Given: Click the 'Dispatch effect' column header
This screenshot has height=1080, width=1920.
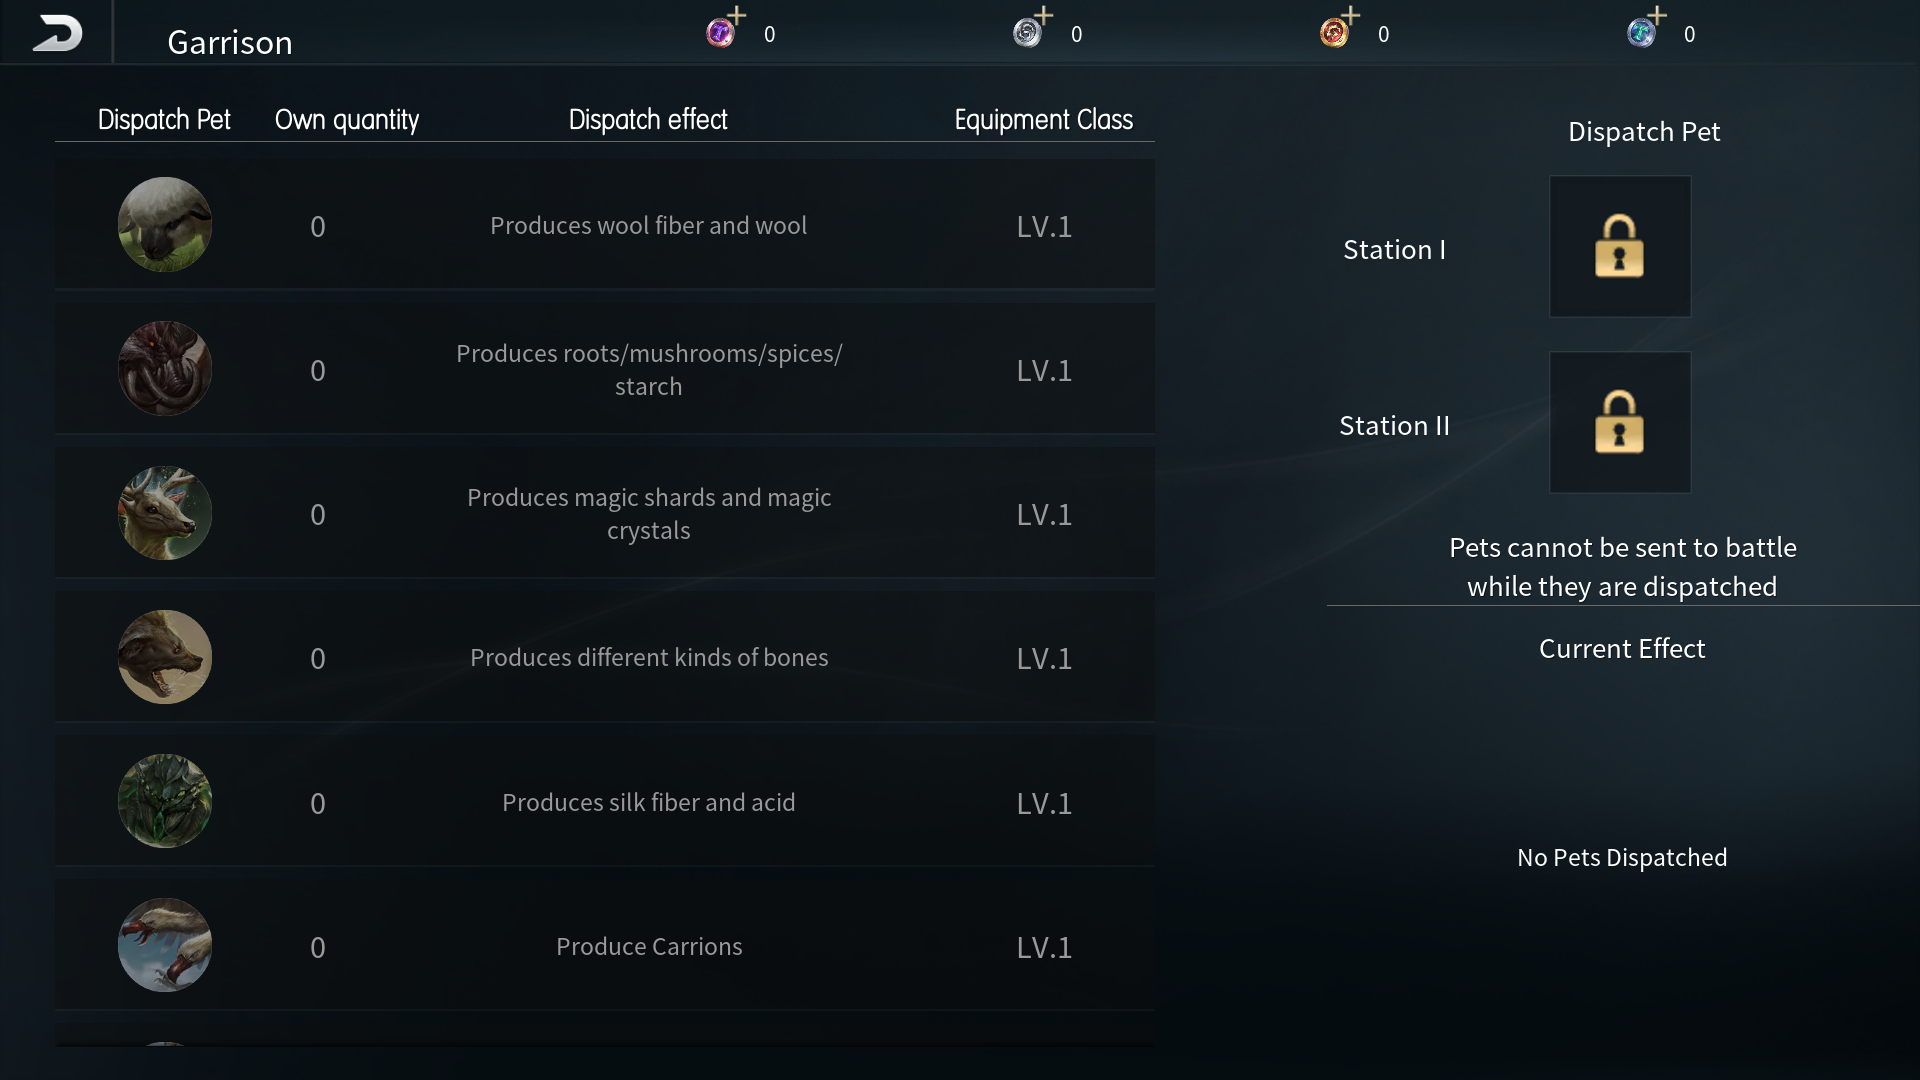Looking at the screenshot, I should [648, 120].
